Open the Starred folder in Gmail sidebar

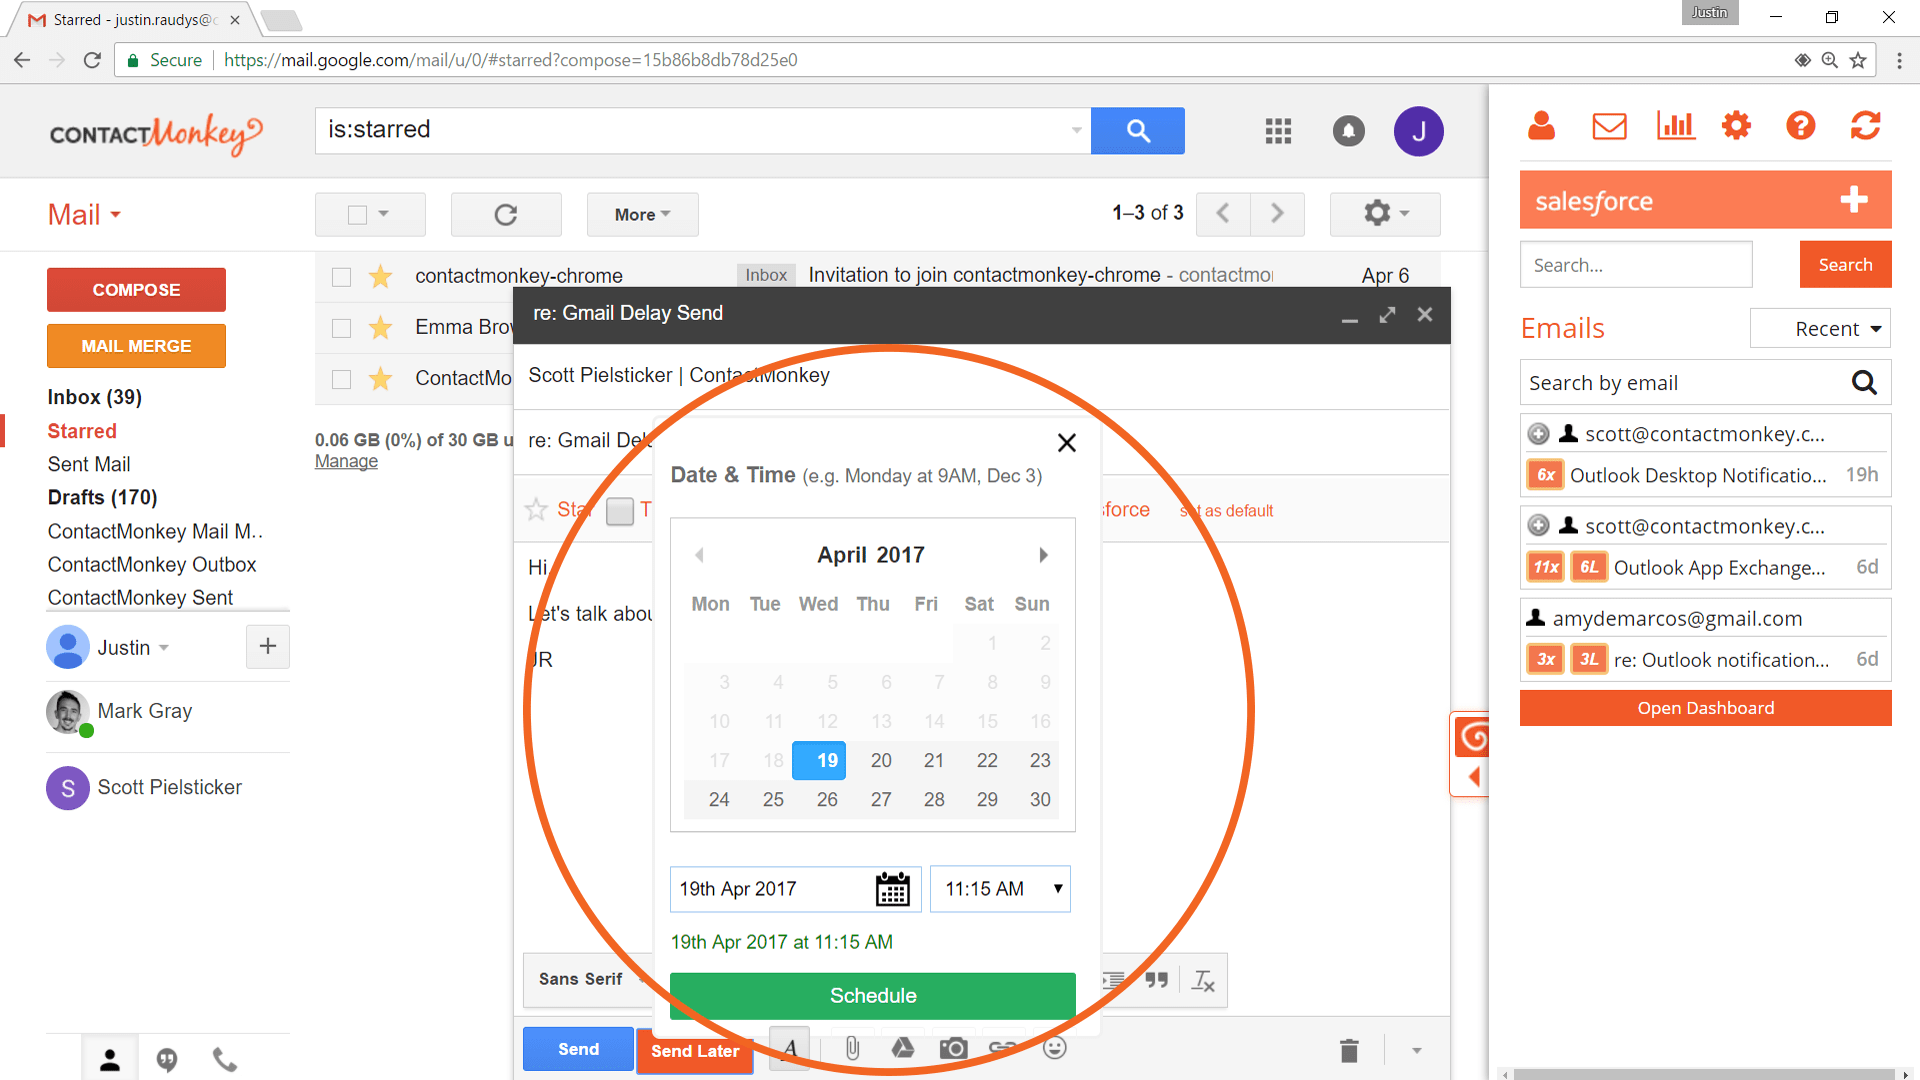coord(82,430)
